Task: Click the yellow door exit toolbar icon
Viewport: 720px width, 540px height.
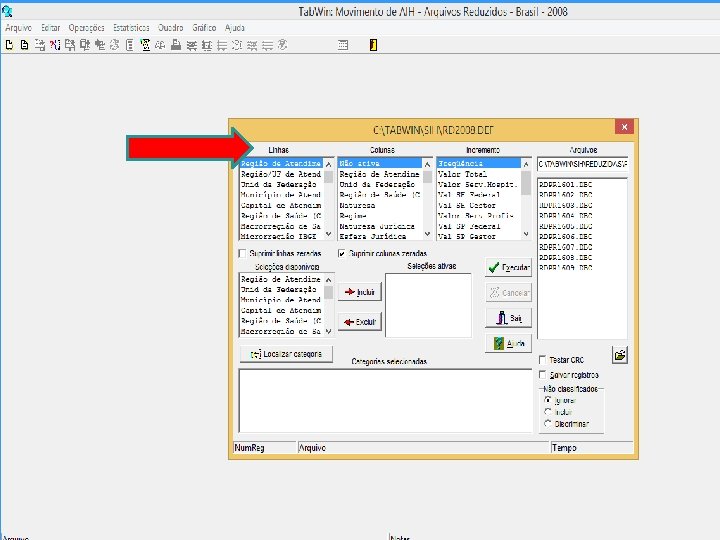Action: click(x=373, y=45)
